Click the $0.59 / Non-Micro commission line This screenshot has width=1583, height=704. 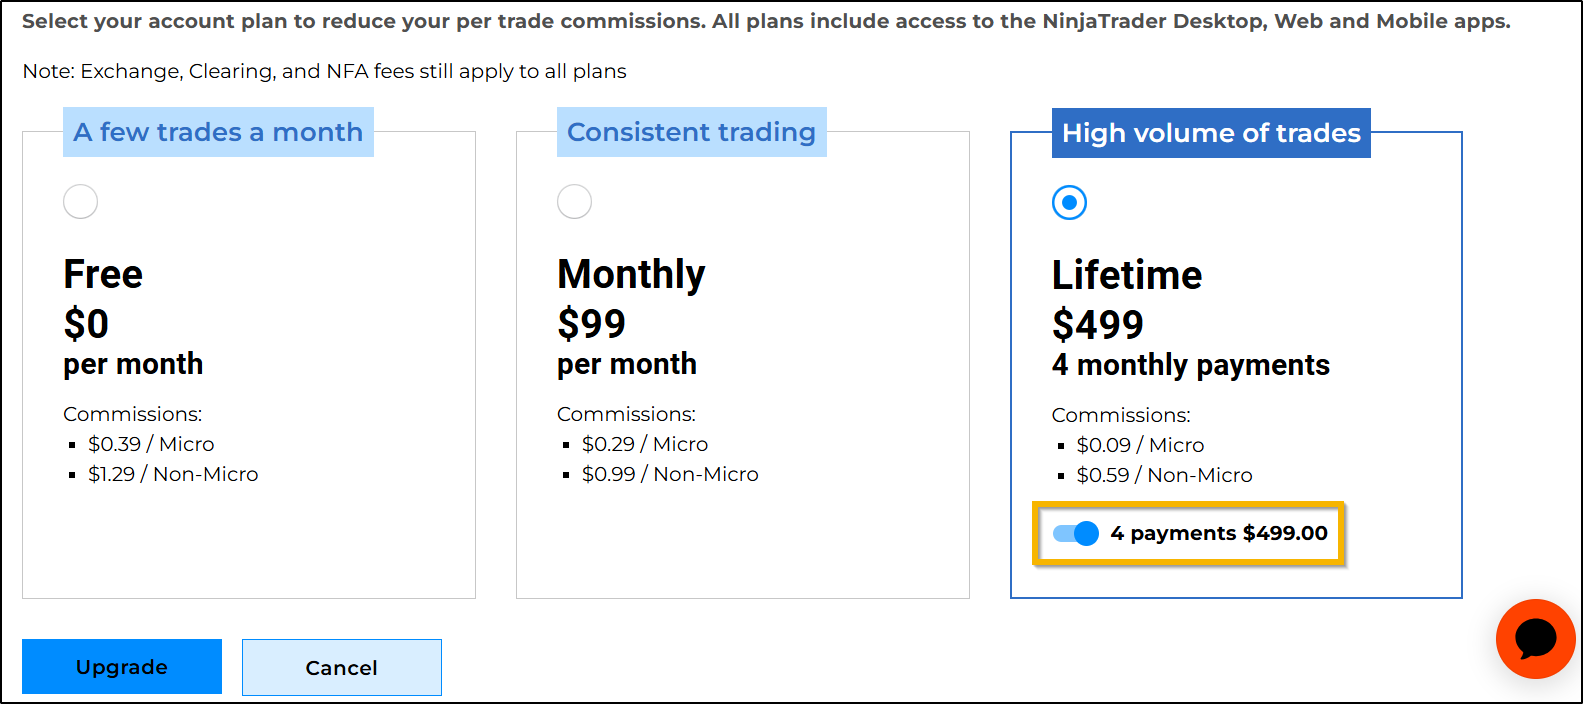point(1164,475)
